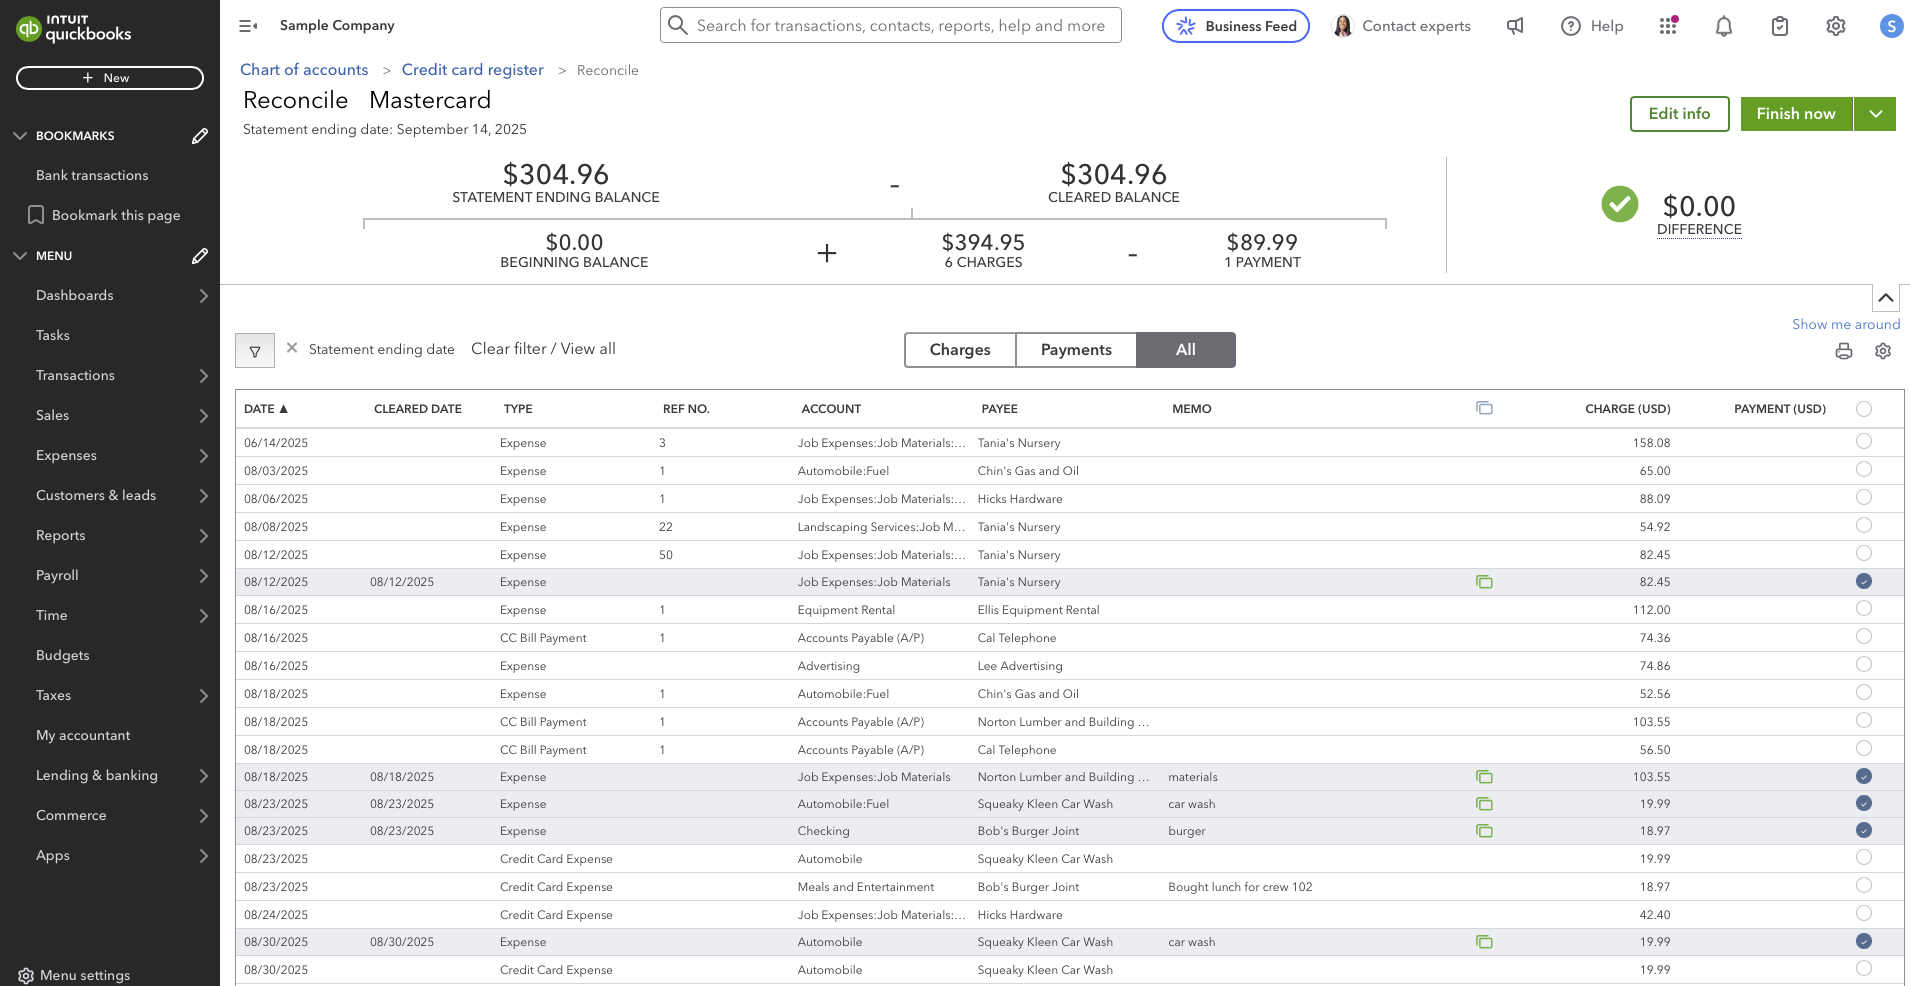This screenshot has width=1910, height=986.
Task: Click the megaphone announcements icon
Action: coord(1516,26)
